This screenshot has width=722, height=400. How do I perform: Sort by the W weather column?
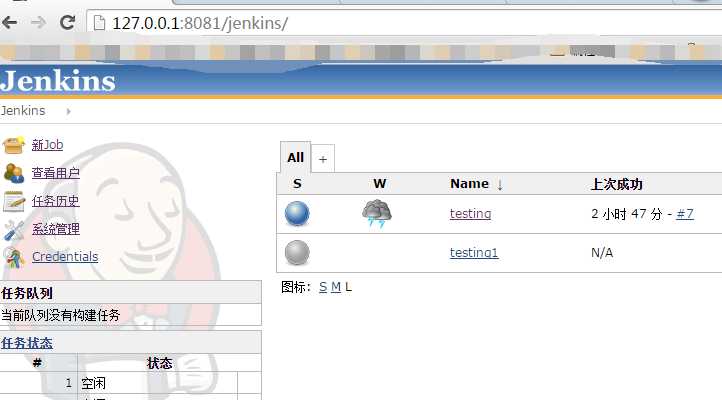[x=379, y=184]
